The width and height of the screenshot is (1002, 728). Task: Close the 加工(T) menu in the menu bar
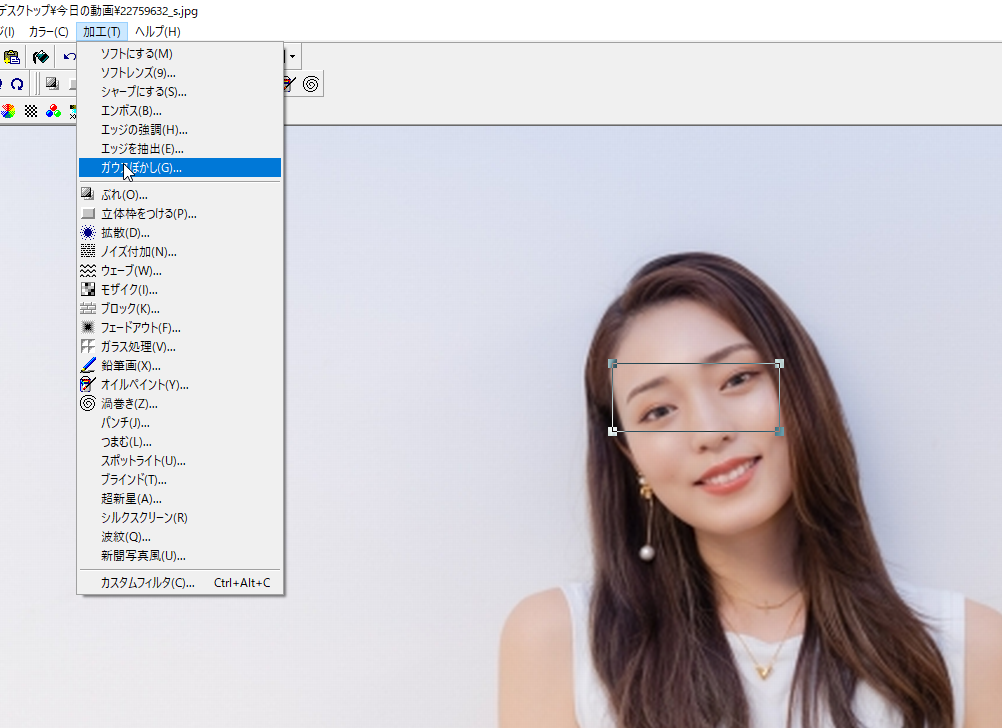click(102, 31)
